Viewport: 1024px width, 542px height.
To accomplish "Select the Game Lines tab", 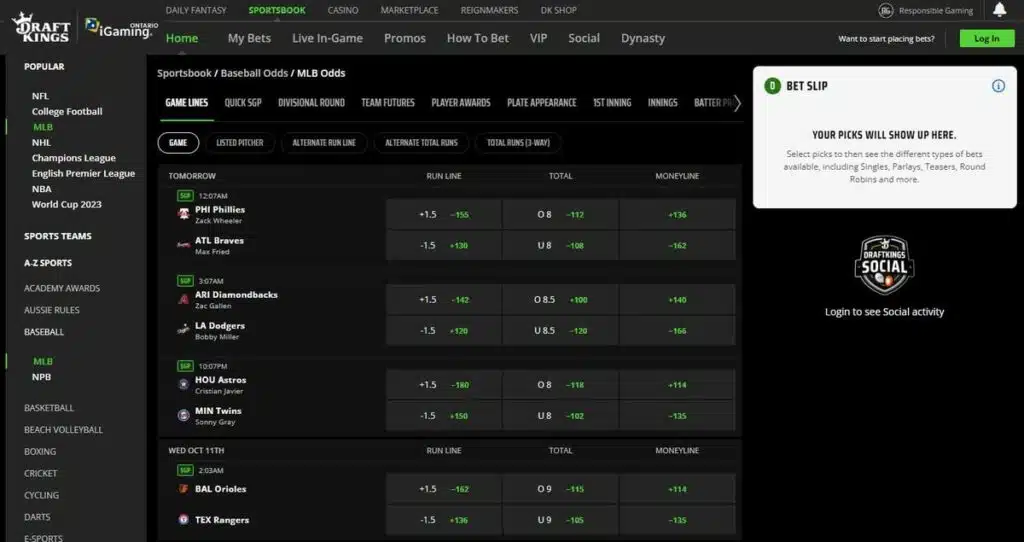I will [x=187, y=103].
